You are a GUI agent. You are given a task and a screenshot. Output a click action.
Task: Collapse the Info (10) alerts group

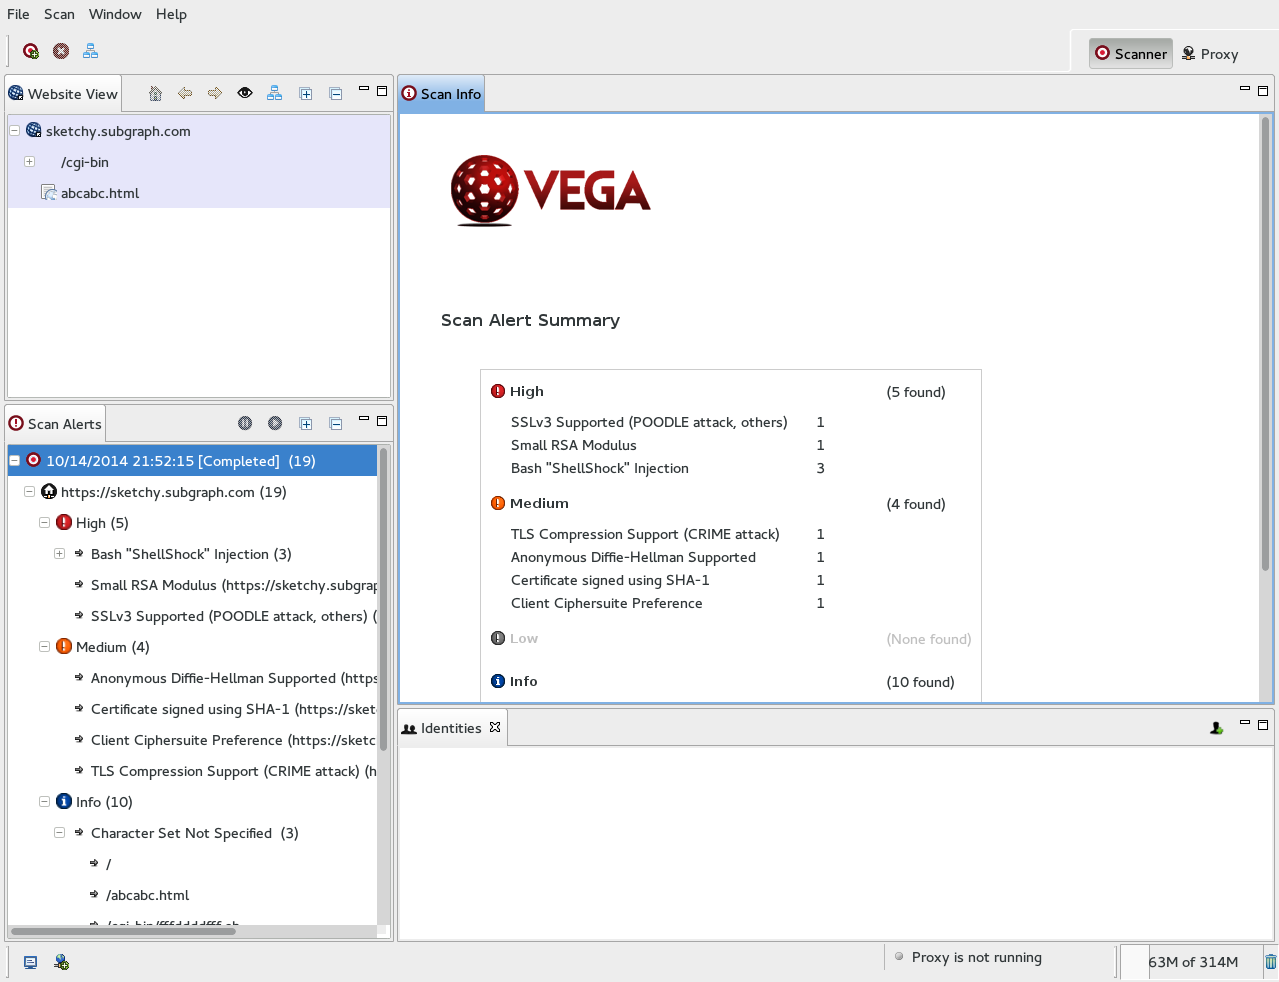coord(44,801)
